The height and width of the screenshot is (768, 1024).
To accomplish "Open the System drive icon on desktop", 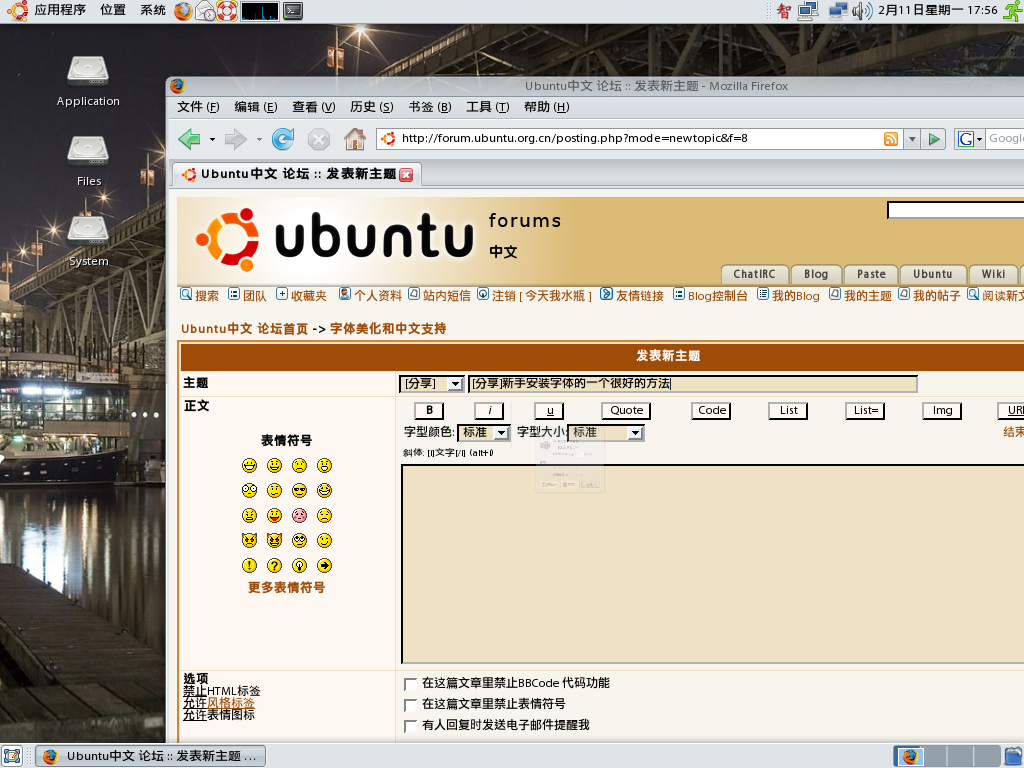I will (x=88, y=231).
